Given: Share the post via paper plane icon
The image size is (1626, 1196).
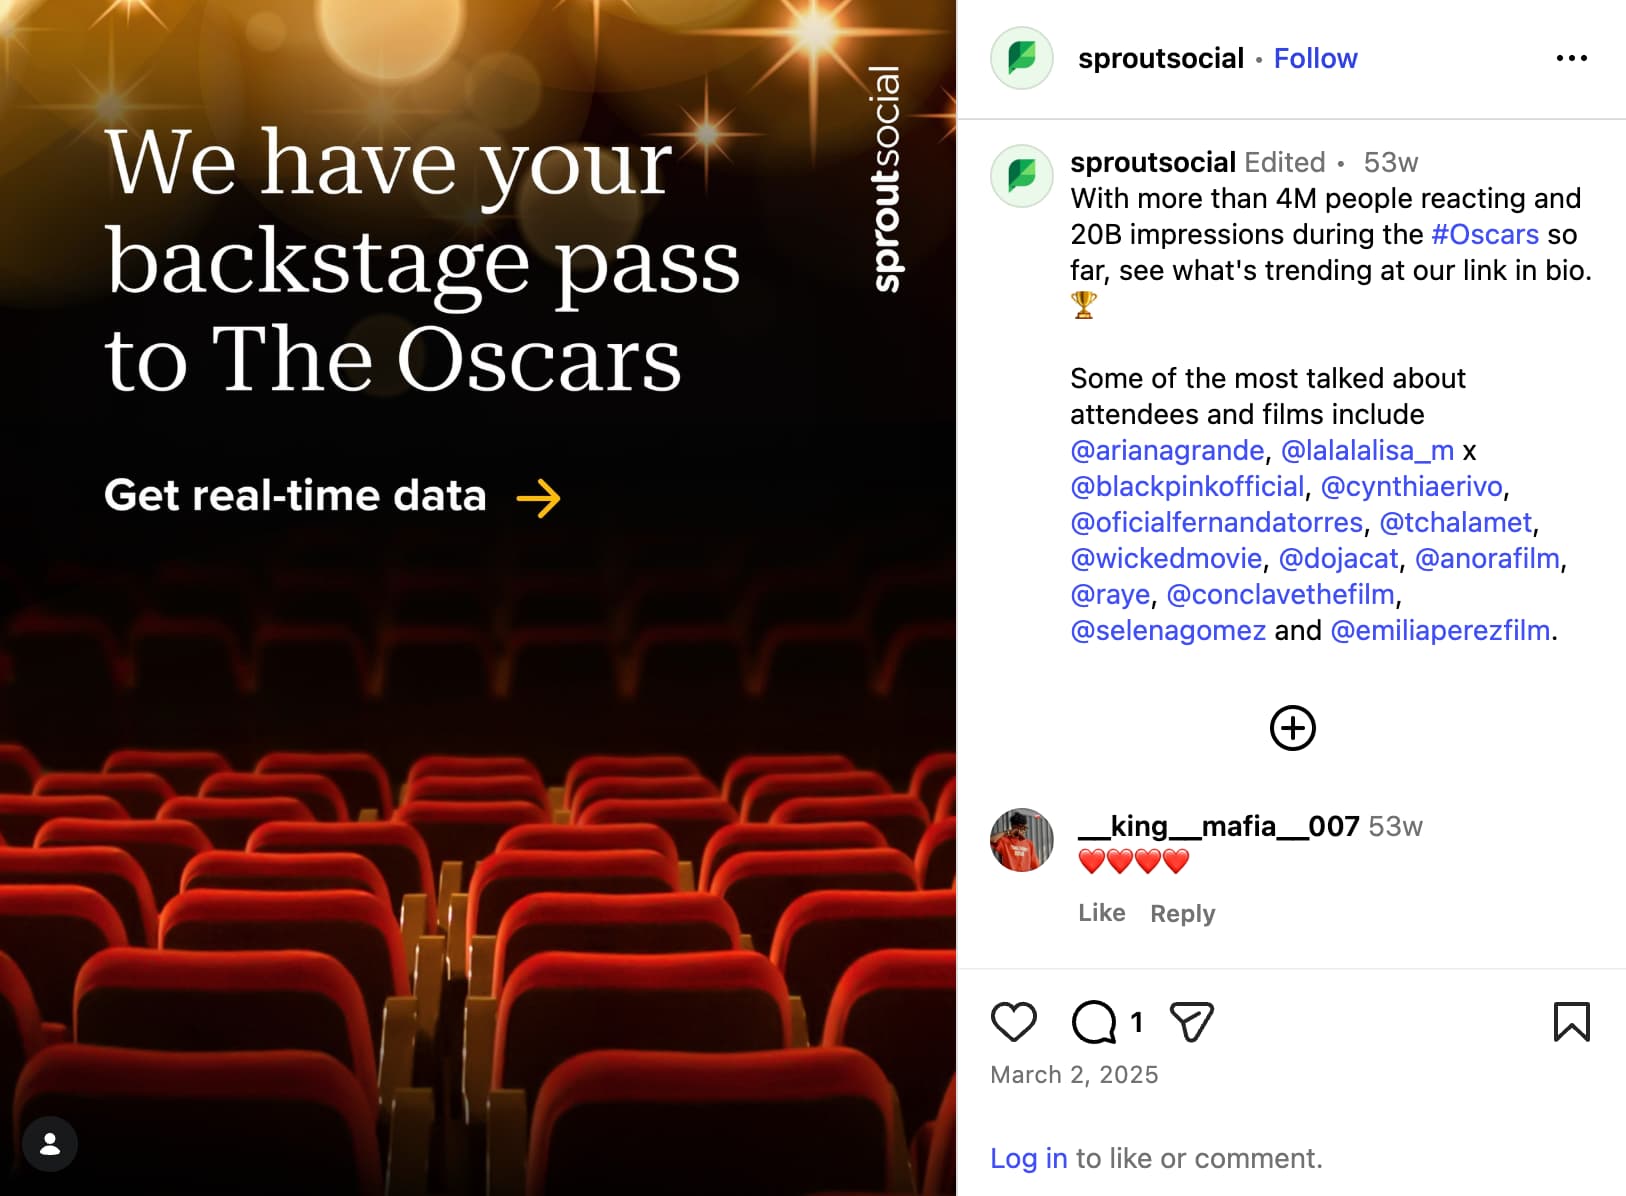Looking at the screenshot, I should click(1189, 1022).
